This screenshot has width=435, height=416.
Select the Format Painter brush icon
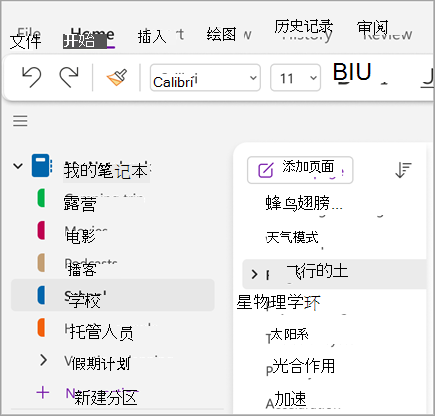click(117, 77)
